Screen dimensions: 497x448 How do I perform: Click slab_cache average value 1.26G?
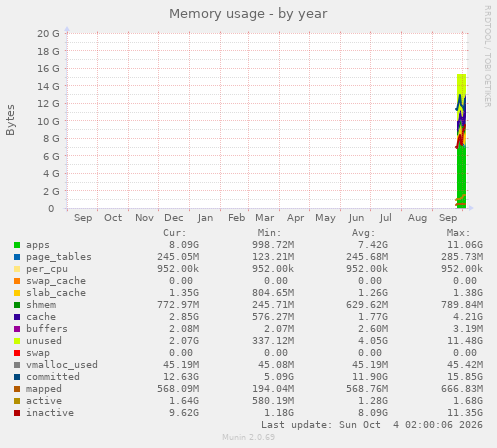(x=373, y=293)
